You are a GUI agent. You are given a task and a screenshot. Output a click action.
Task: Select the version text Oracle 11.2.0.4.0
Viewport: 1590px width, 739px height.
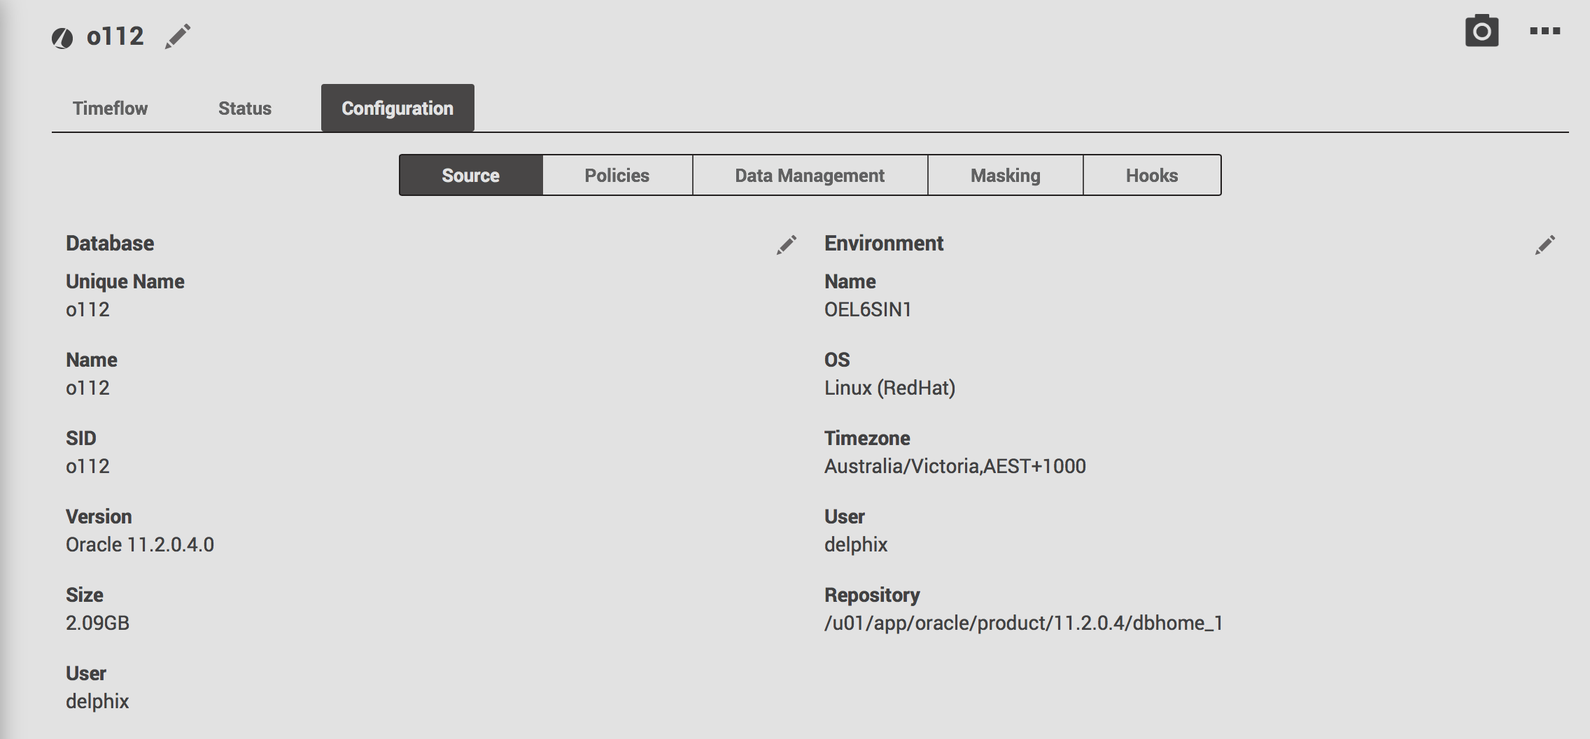[140, 545]
